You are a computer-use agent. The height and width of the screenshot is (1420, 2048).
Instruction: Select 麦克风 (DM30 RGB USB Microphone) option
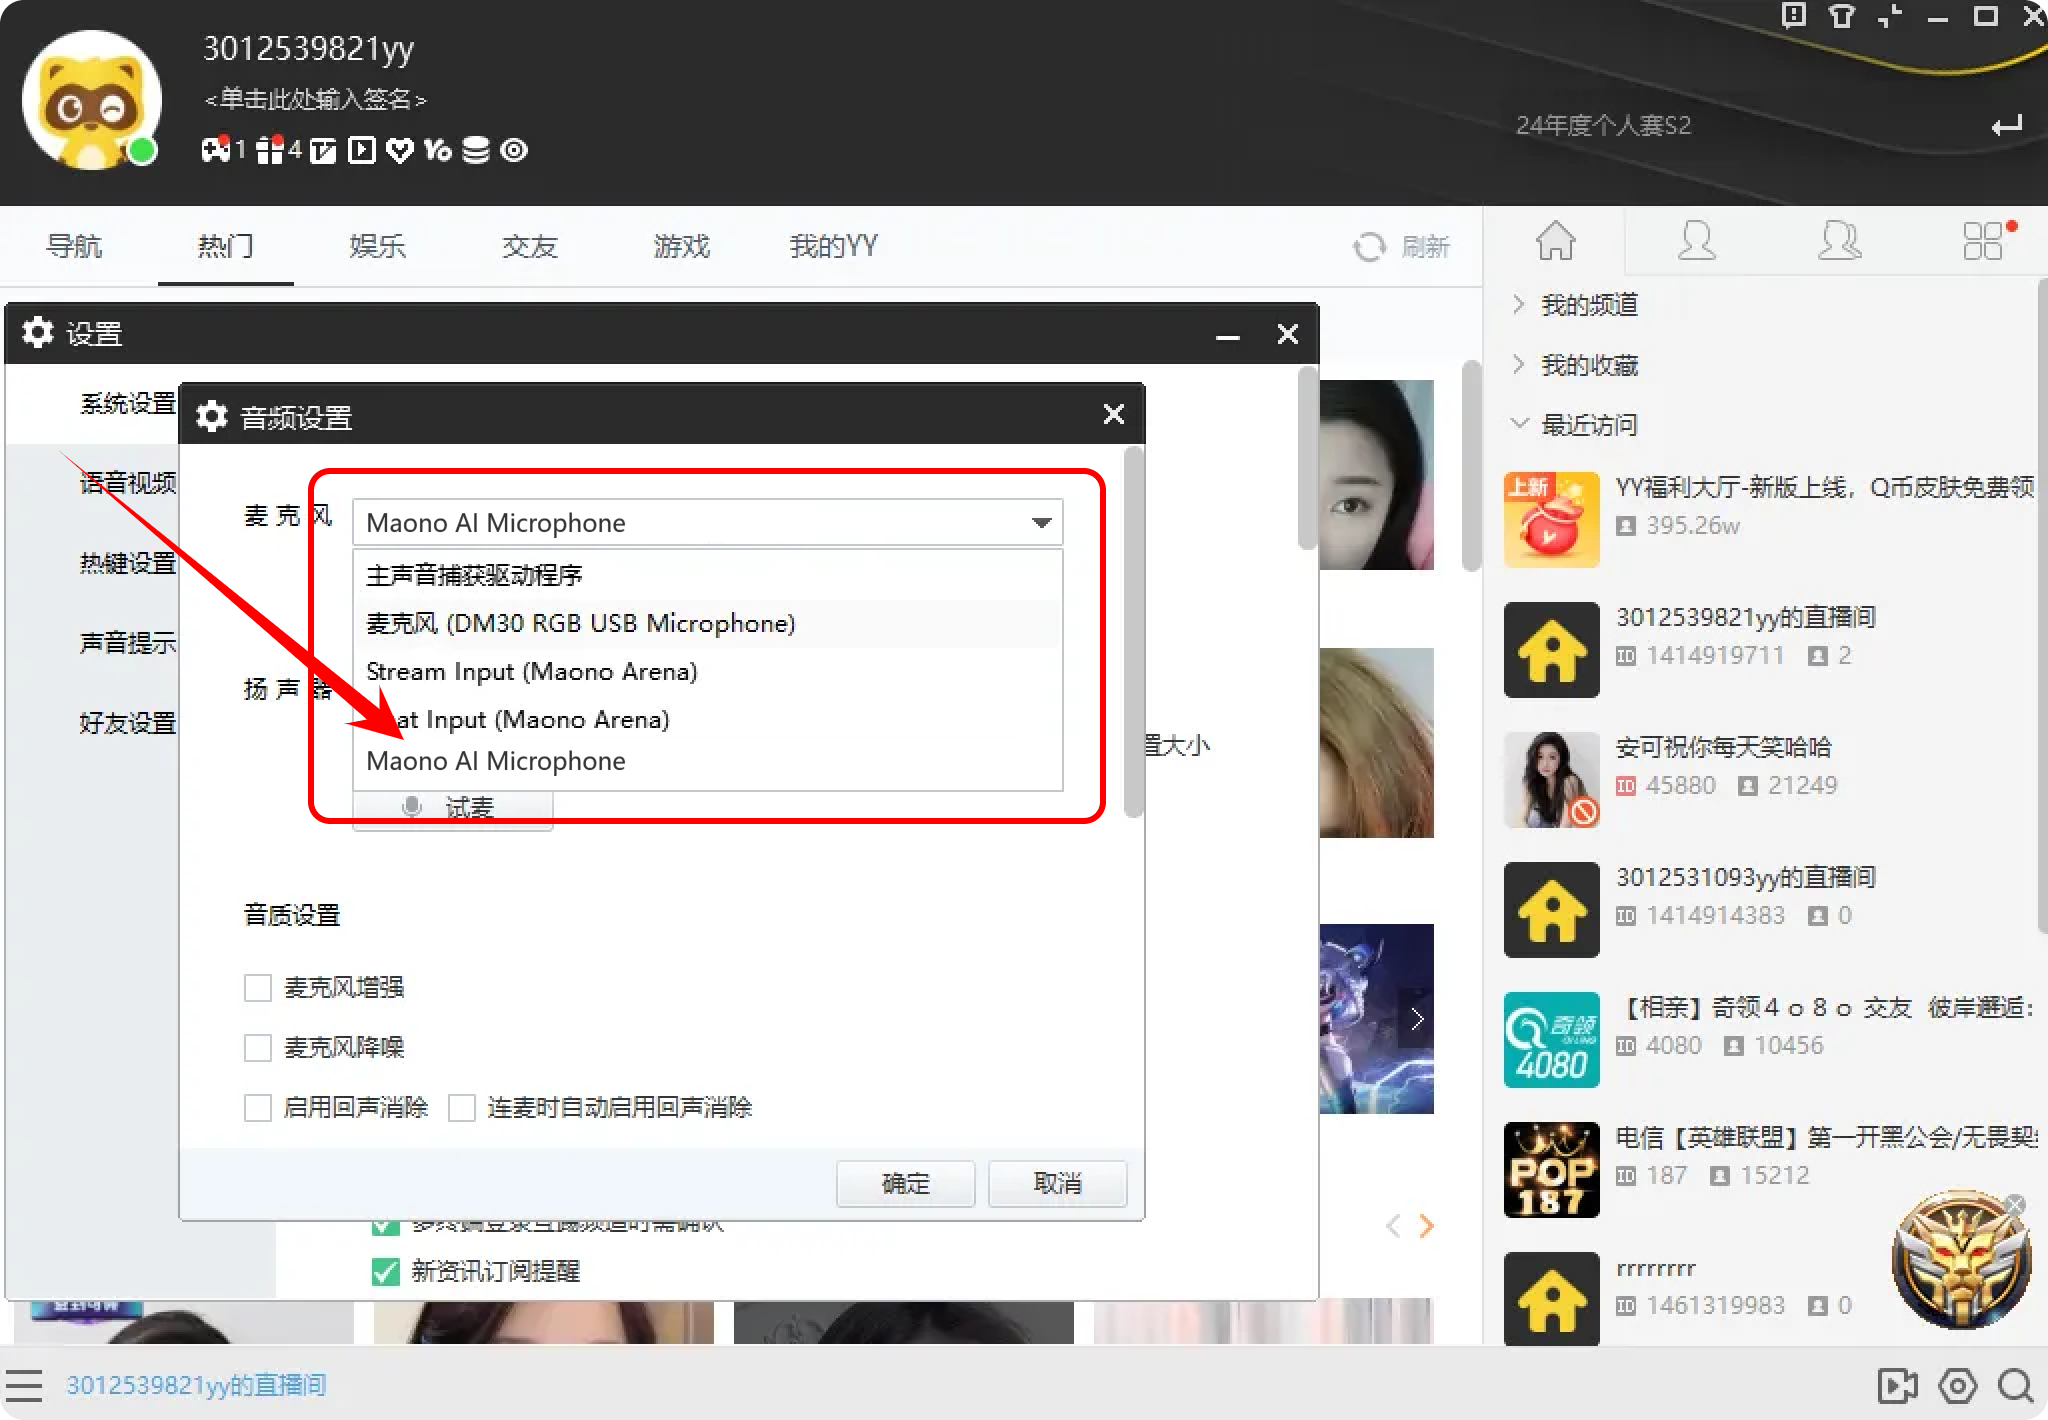coord(708,623)
